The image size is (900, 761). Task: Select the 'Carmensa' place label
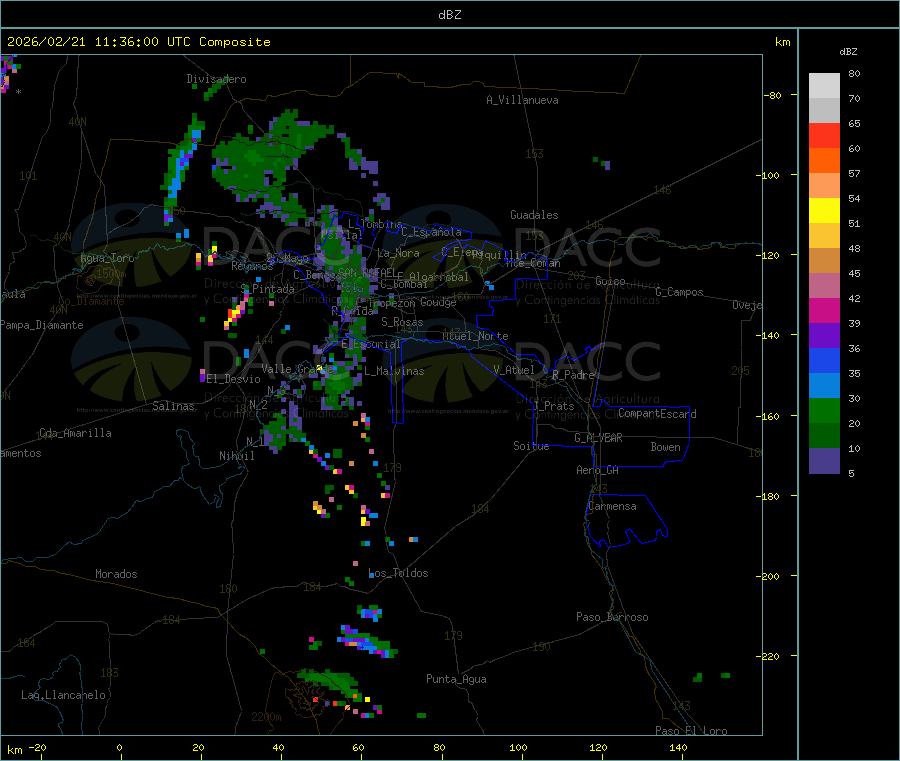pyautogui.click(x=612, y=506)
